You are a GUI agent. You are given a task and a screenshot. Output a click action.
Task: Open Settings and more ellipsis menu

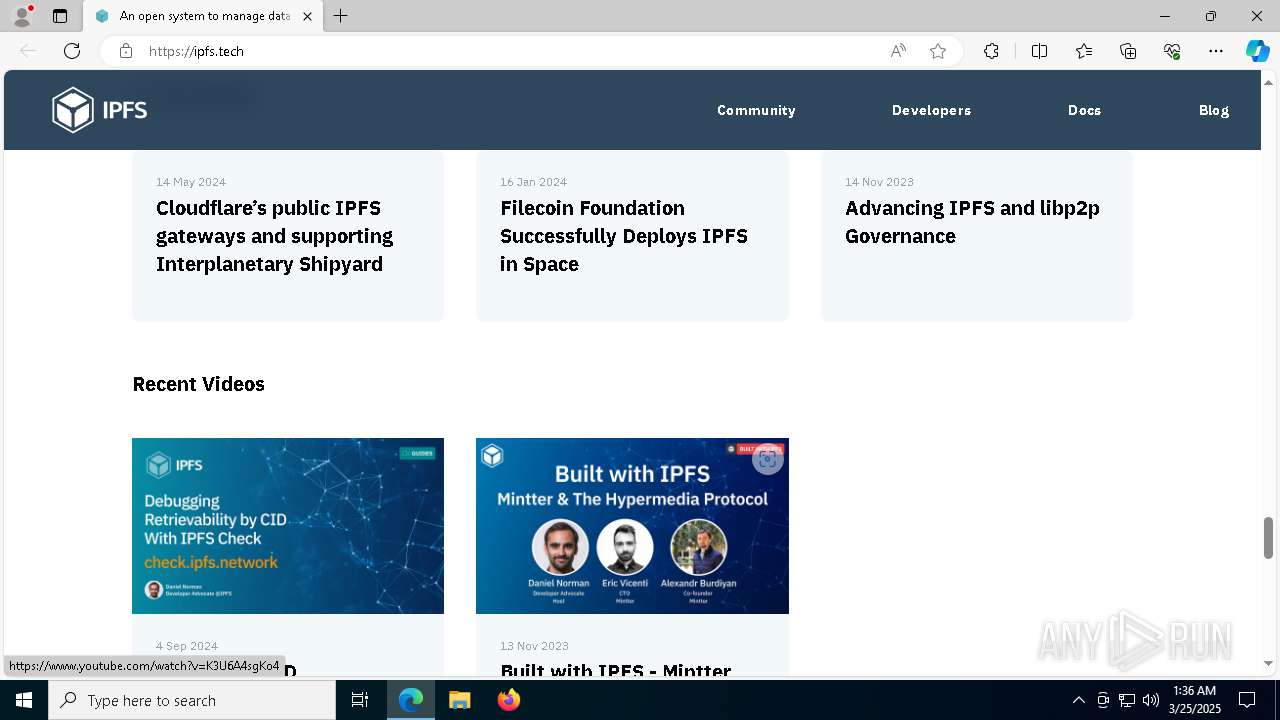(1216, 51)
